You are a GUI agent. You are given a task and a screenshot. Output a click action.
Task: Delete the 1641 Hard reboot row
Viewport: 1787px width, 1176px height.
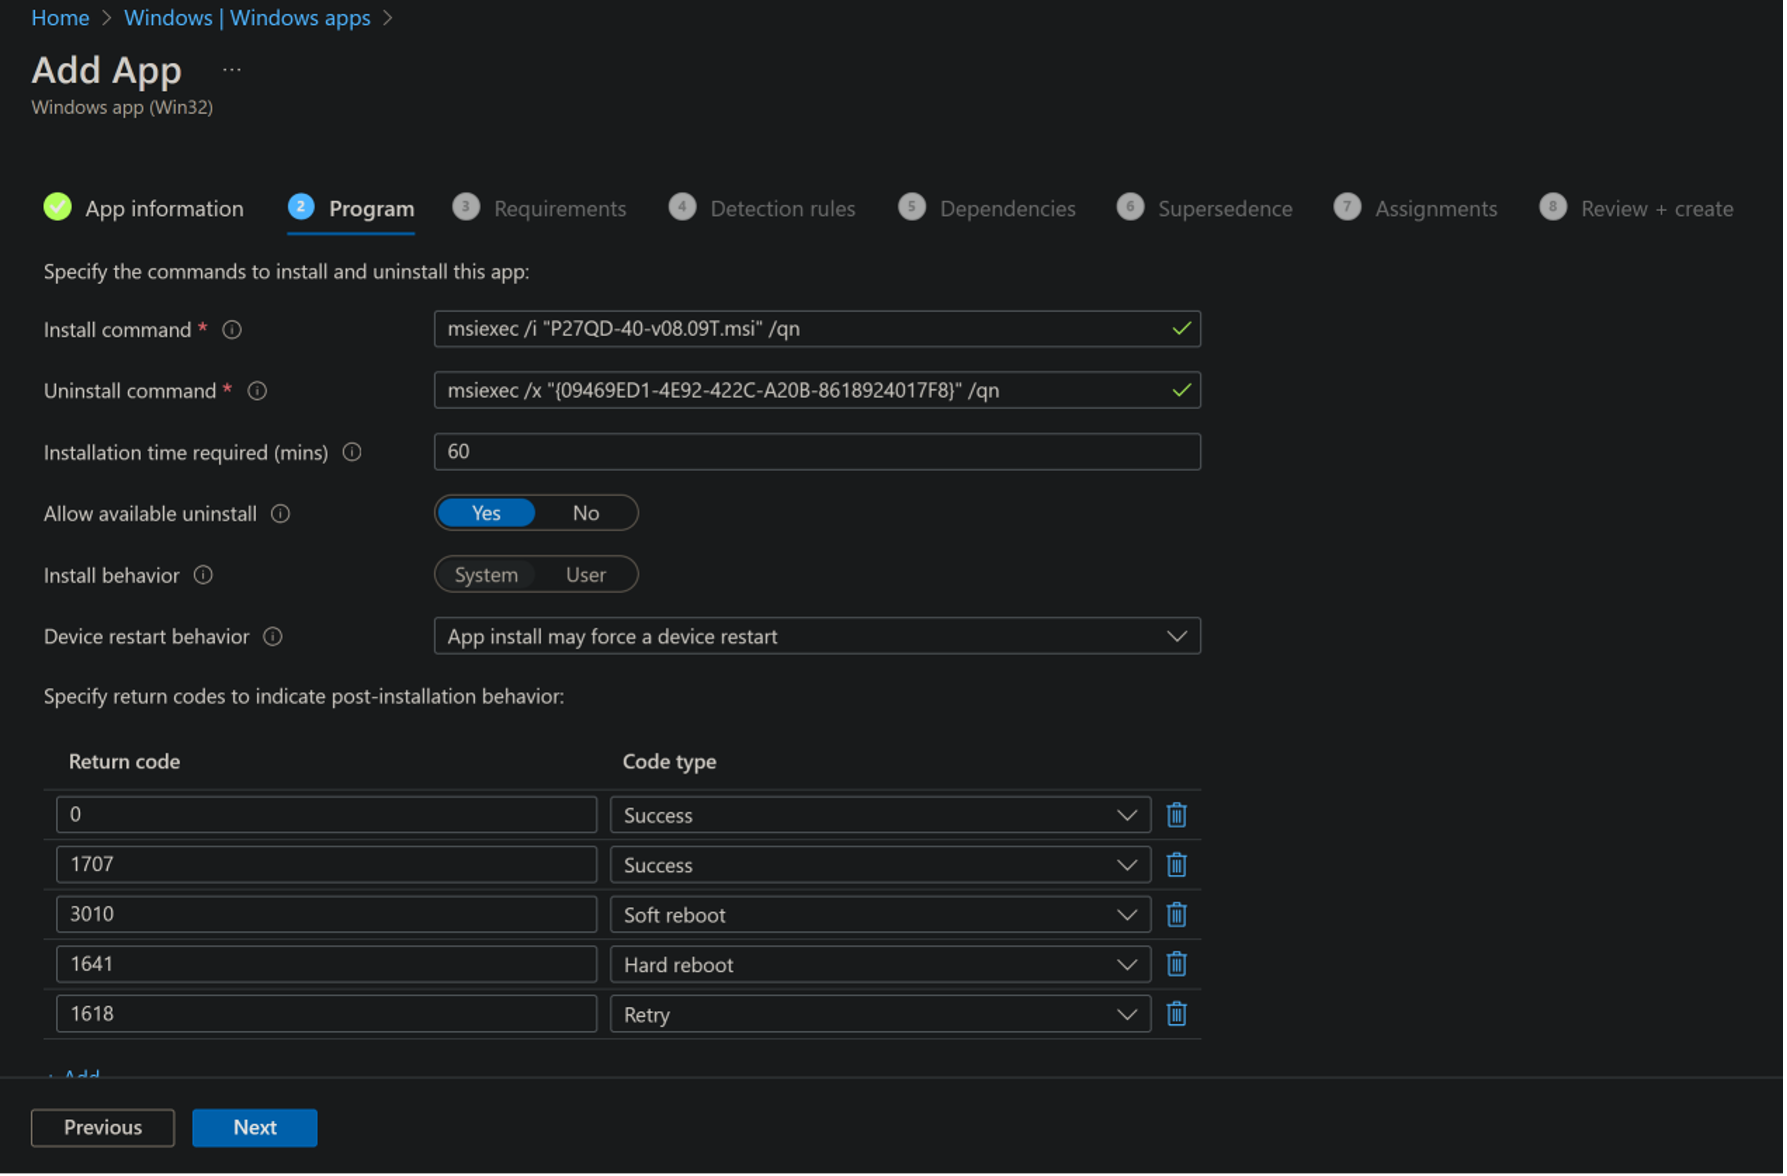(1176, 964)
